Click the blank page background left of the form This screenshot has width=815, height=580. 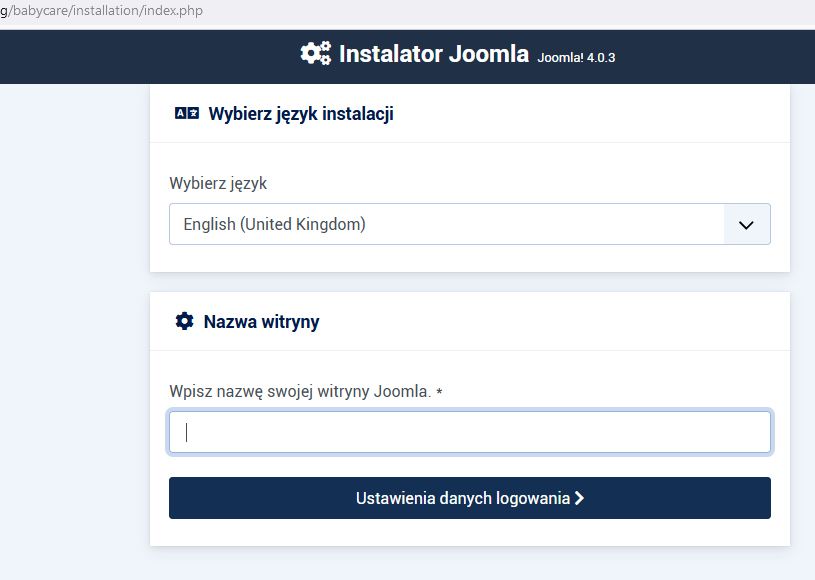point(72,330)
